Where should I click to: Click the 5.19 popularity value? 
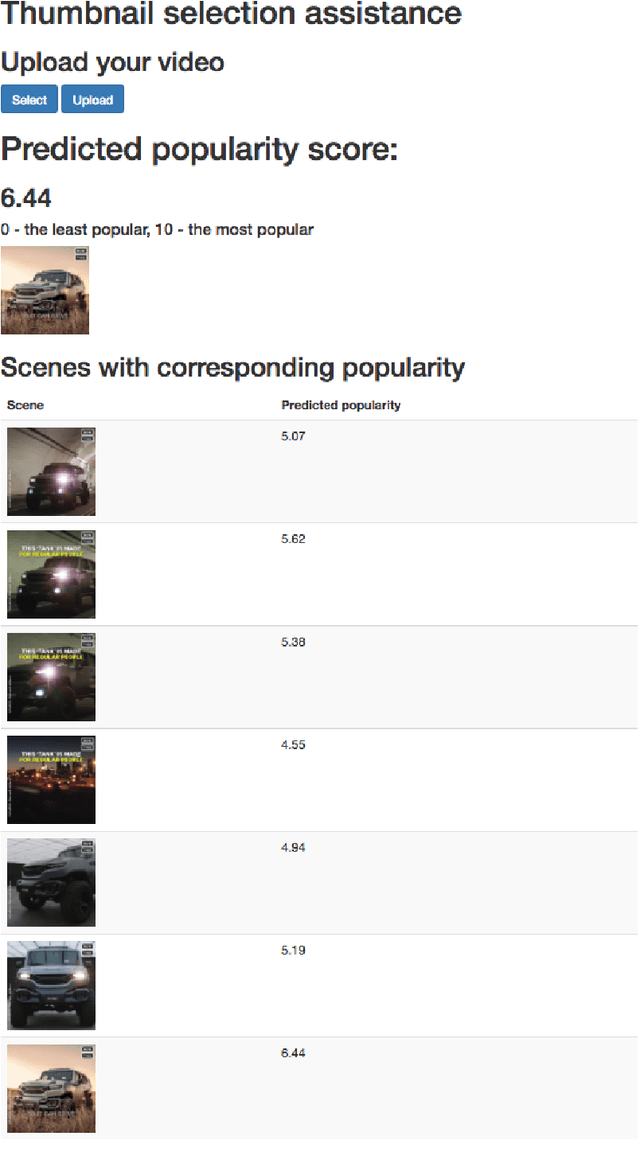click(293, 950)
